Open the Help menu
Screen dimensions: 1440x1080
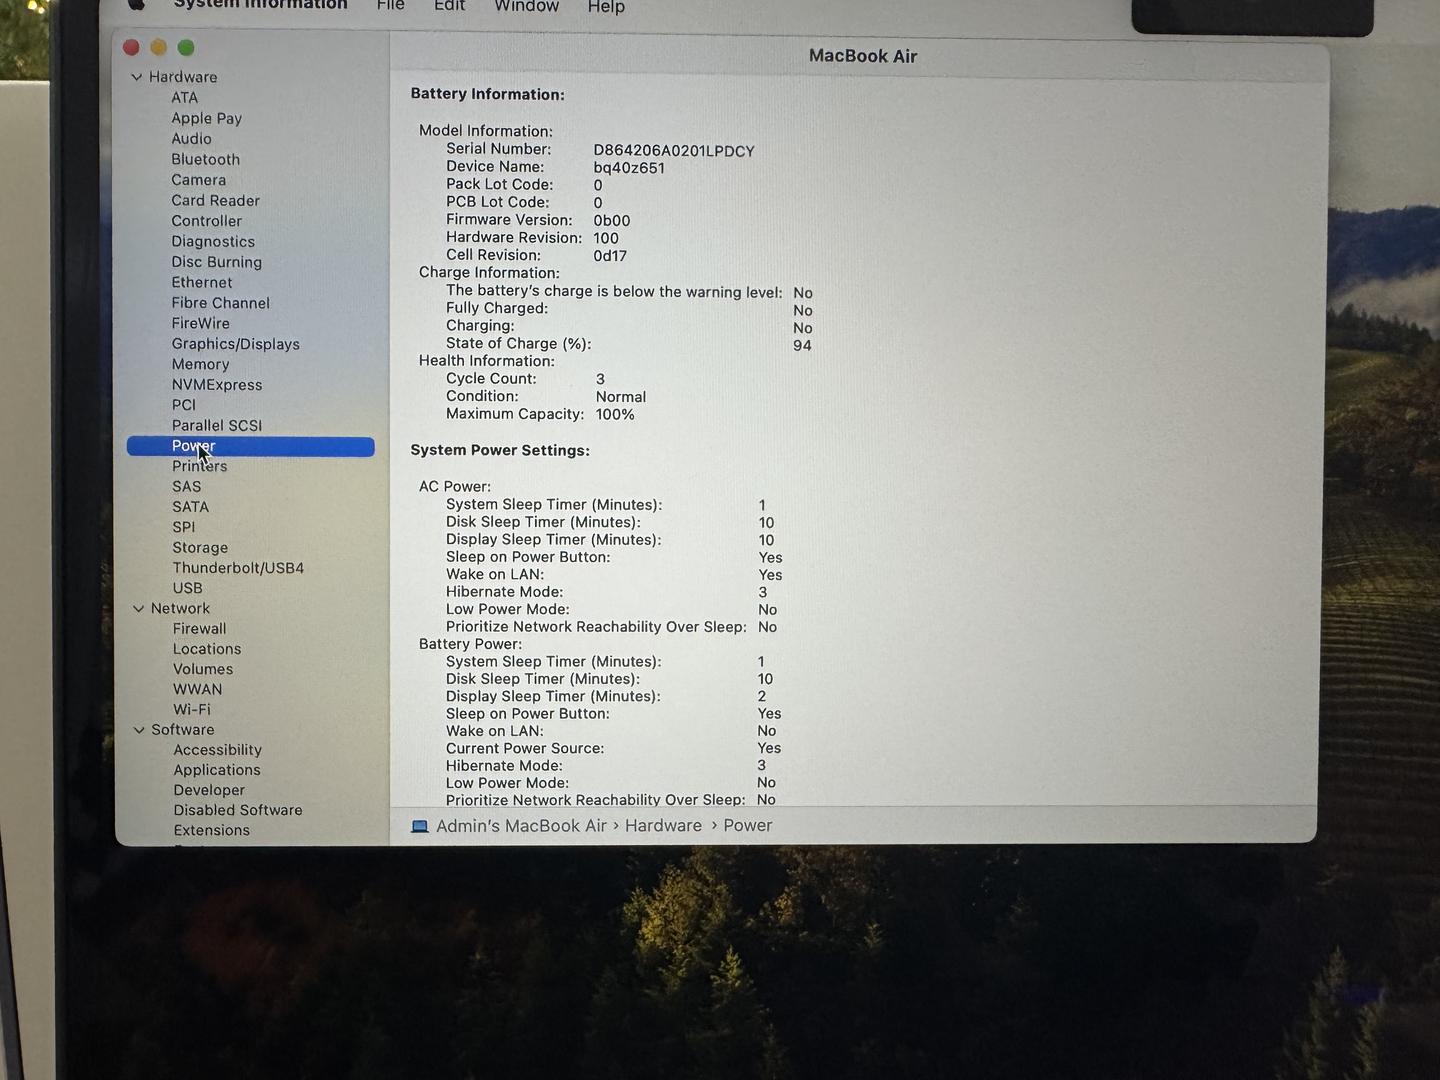click(606, 6)
